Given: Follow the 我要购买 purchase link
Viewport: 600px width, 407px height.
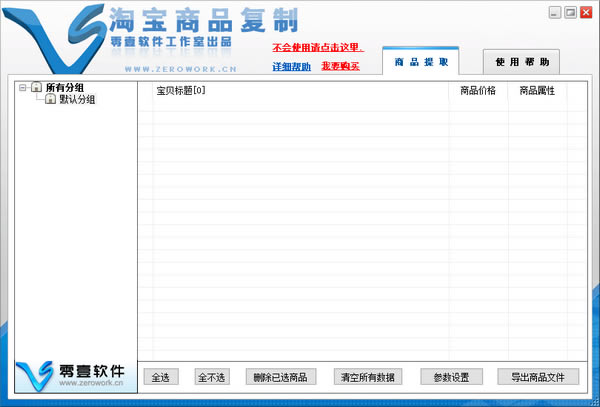Looking at the screenshot, I should click(339, 67).
